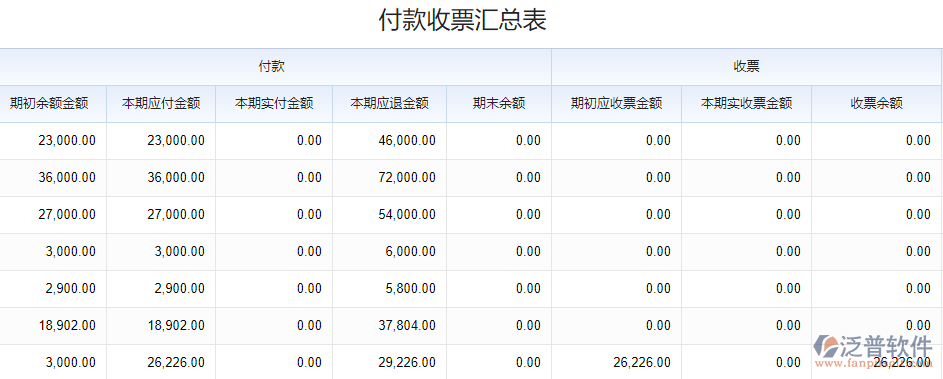943x379 pixels.
Task: Click 期末余额 0.00 in the 46,000.00 row
Action: click(x=528, y=141)
